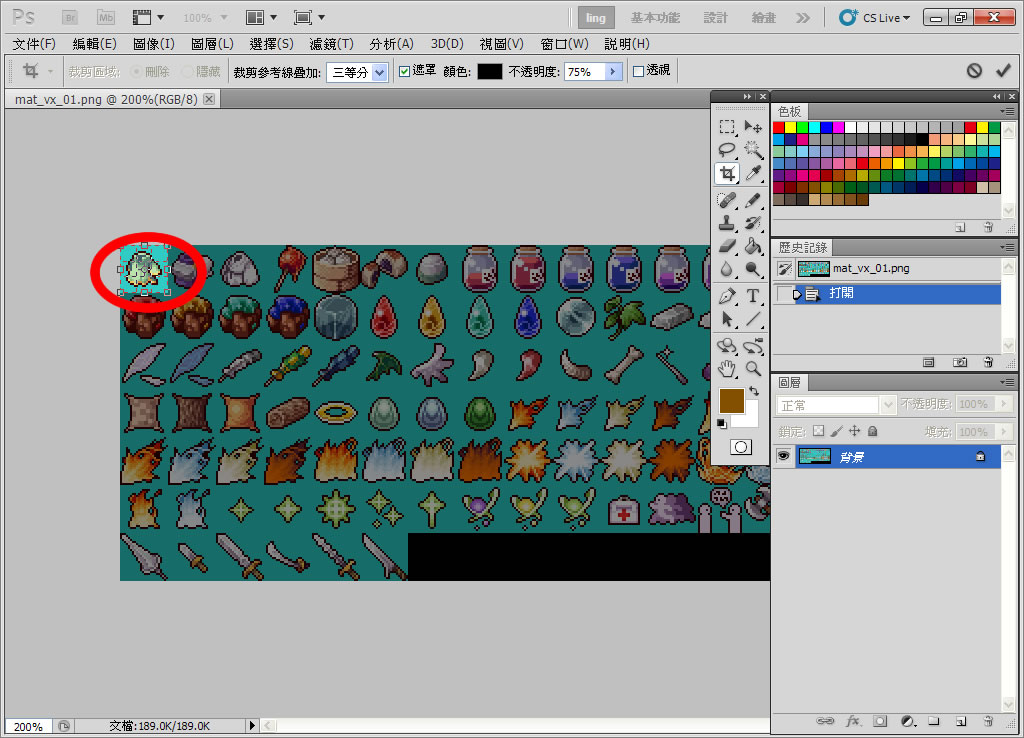Select the Hand tool
This screenshot has width=1024, height=738.
[x=727, y=369]
